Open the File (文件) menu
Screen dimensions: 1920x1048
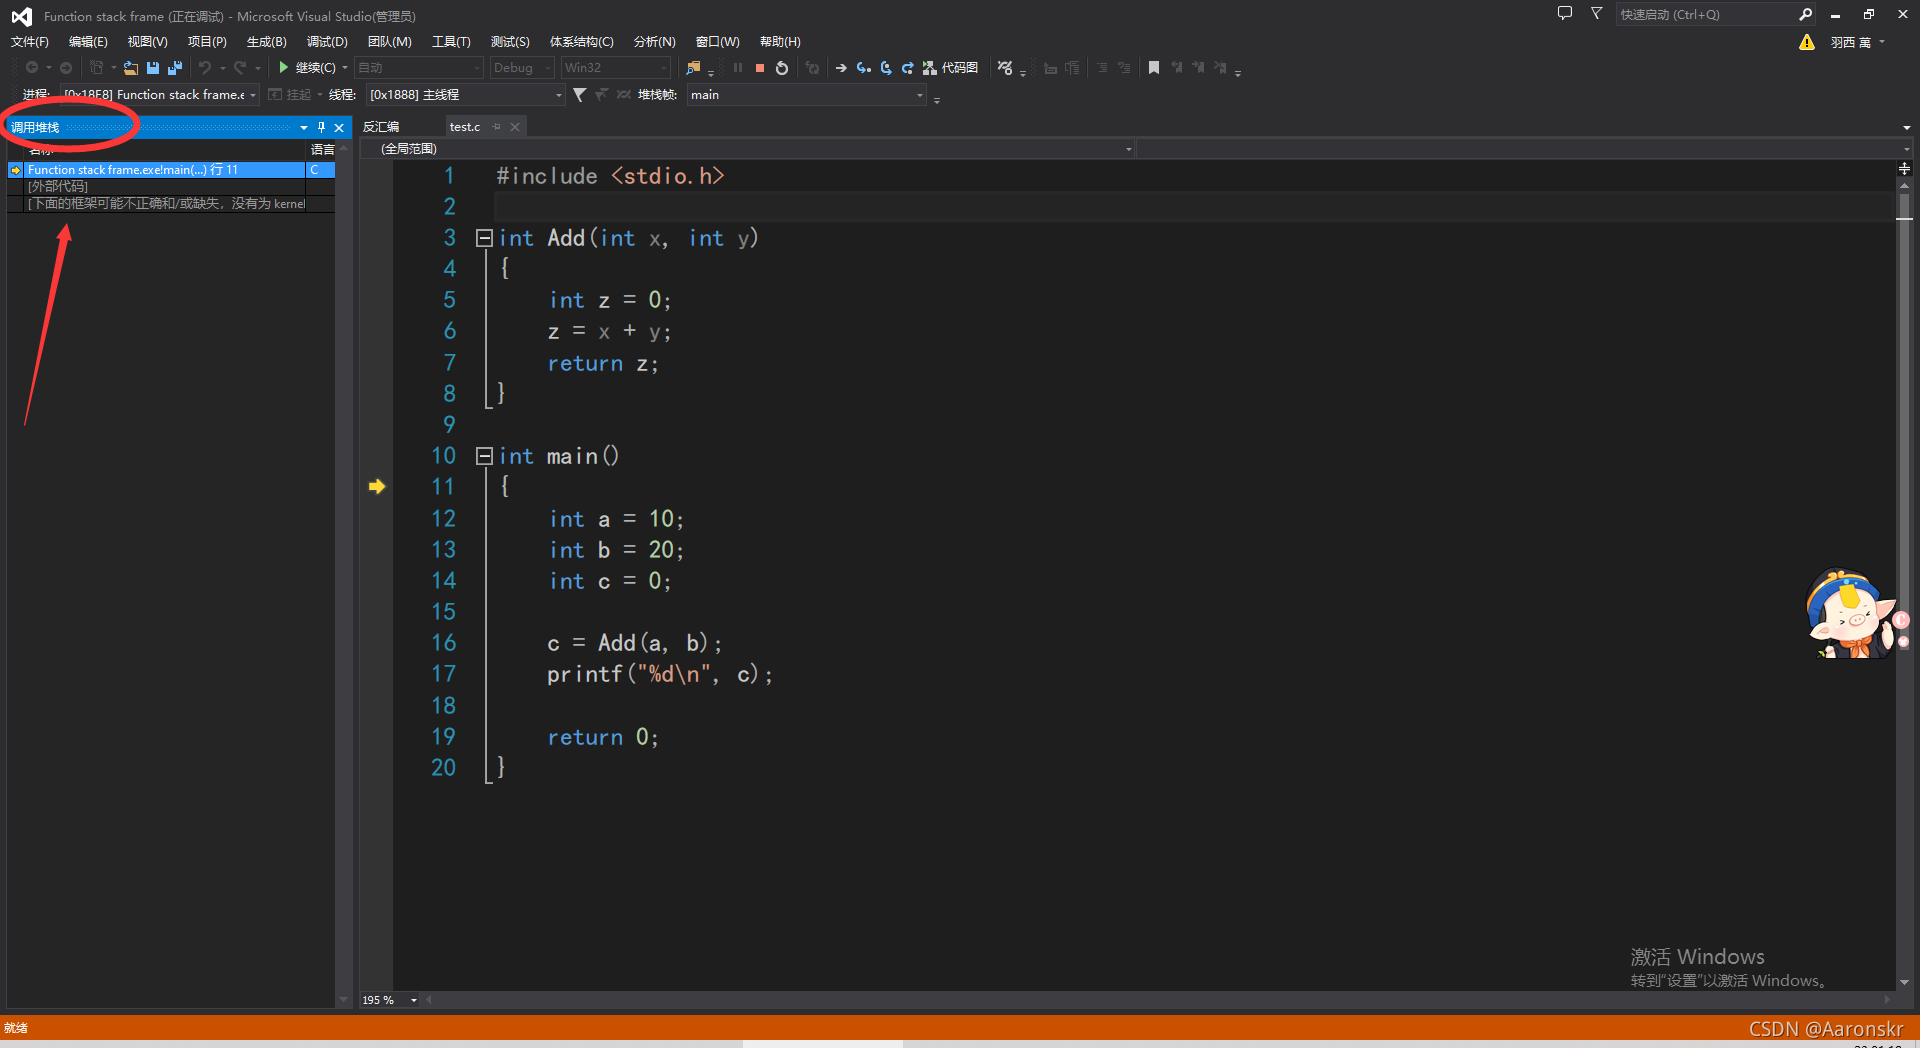coord(30,42)
